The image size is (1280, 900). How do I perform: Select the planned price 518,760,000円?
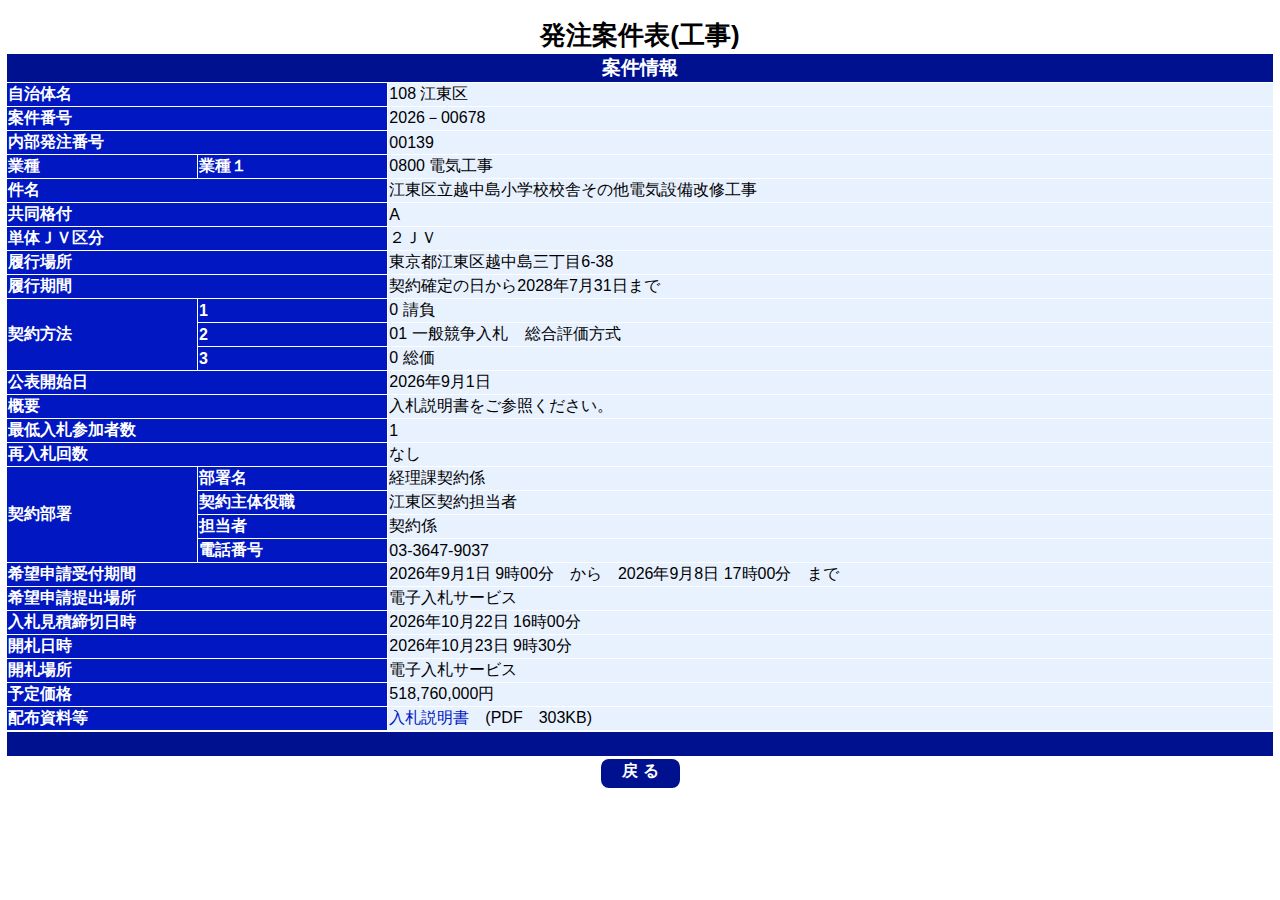coord(441,694)
